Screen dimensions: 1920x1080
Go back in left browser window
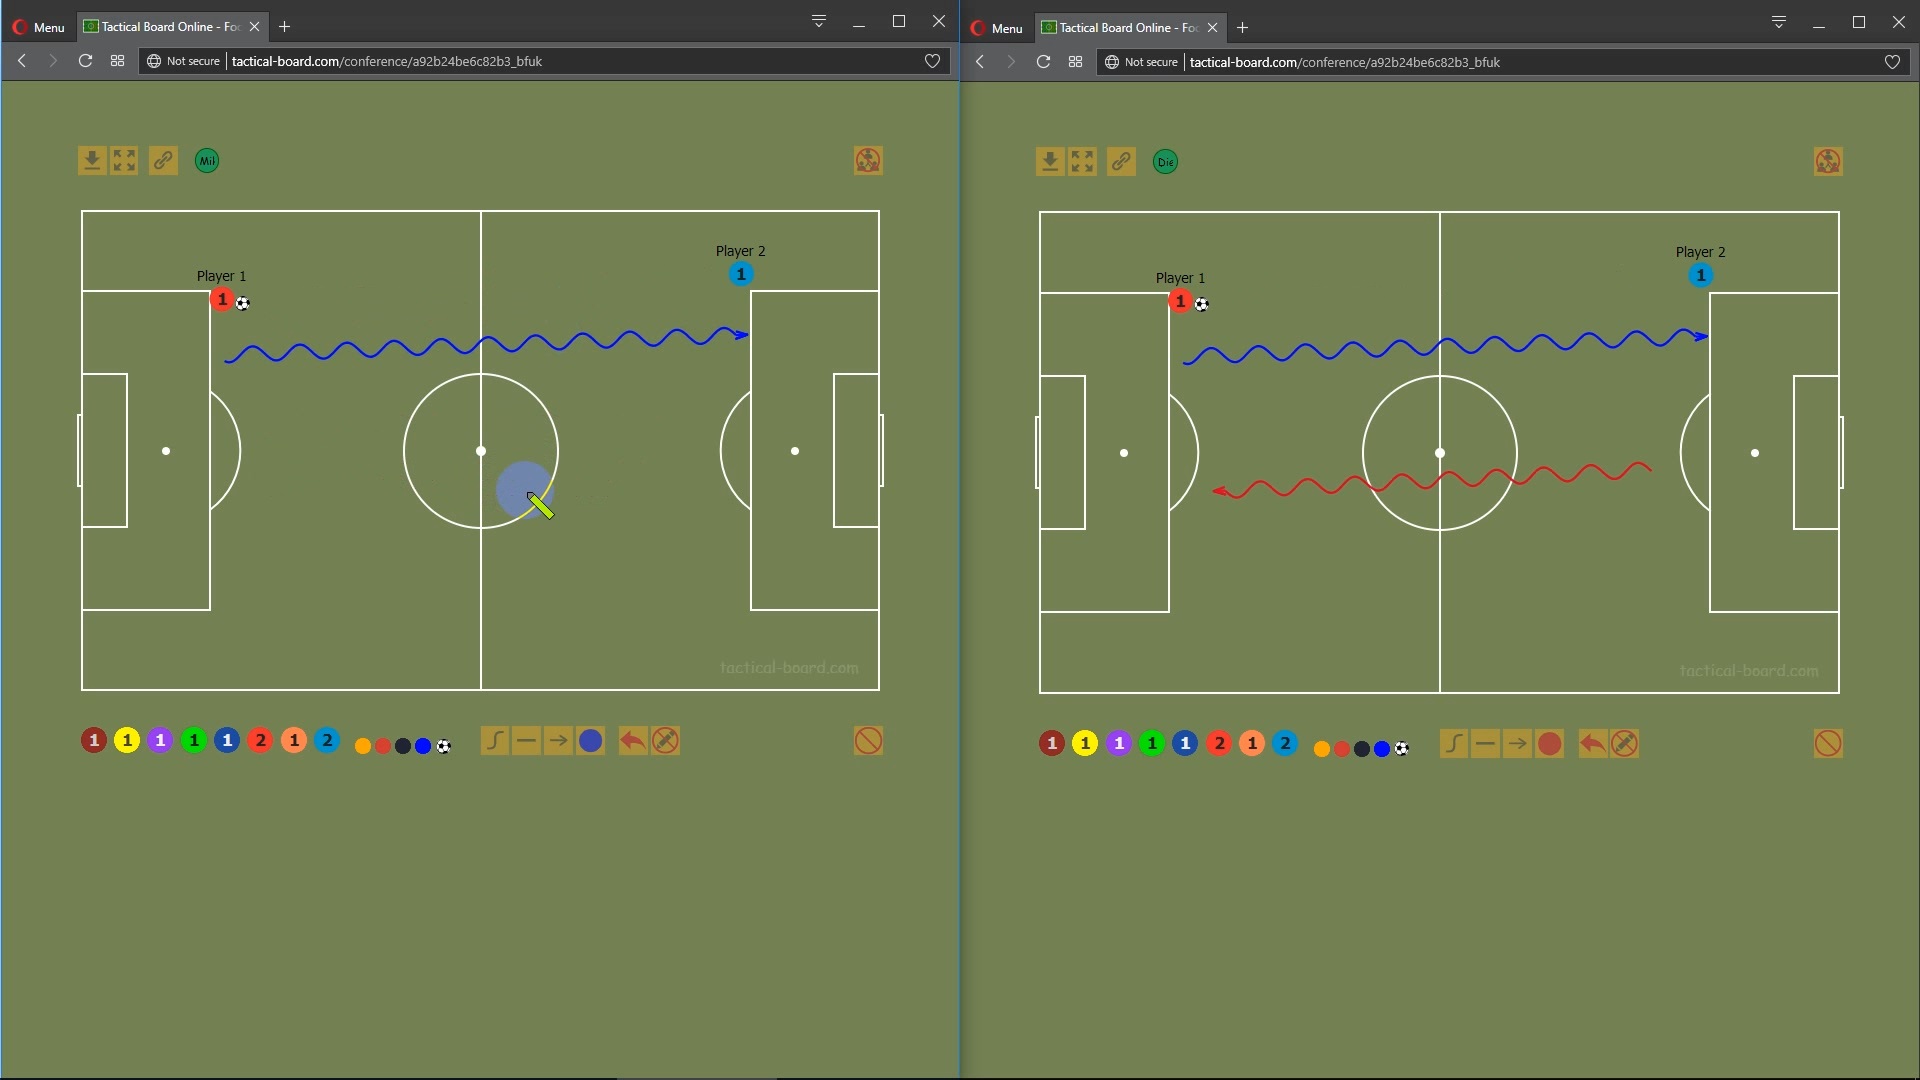click(x=22, y=61)
